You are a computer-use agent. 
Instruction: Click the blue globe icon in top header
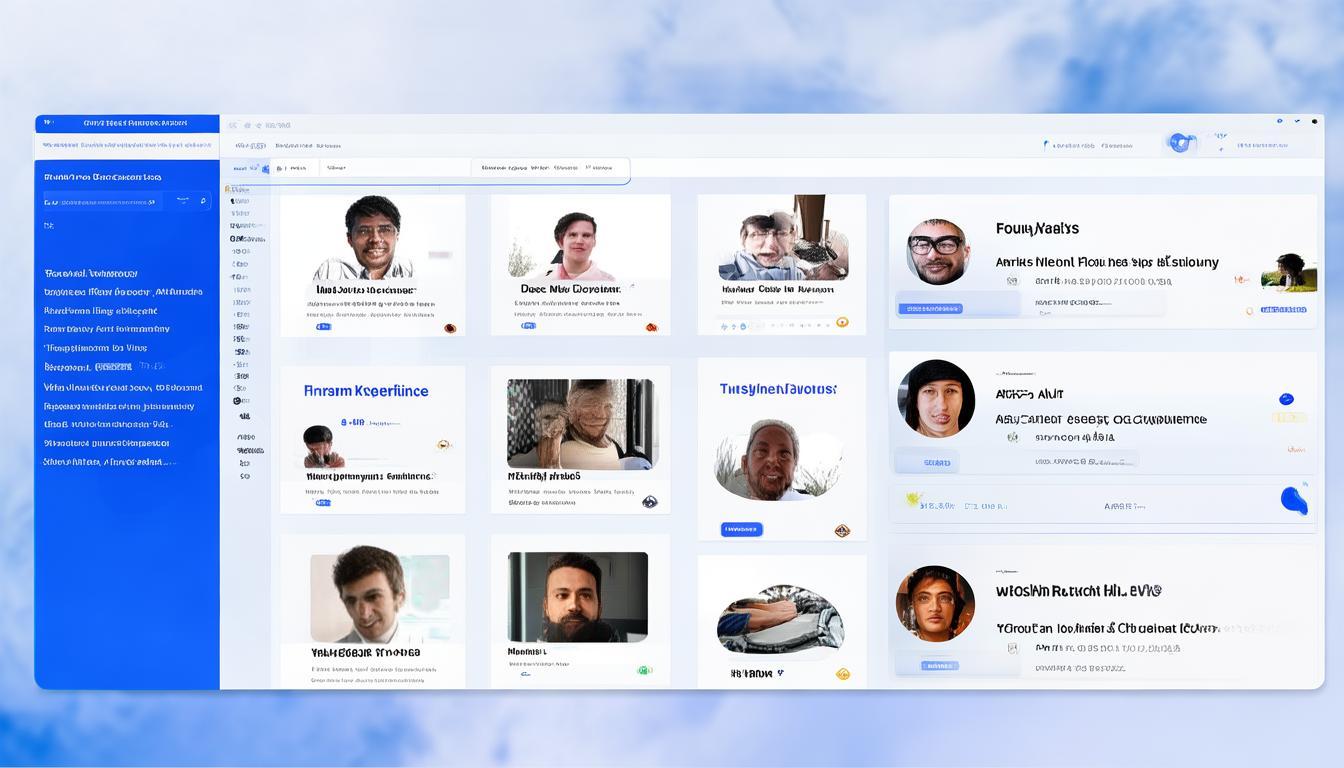(1180, 143)
